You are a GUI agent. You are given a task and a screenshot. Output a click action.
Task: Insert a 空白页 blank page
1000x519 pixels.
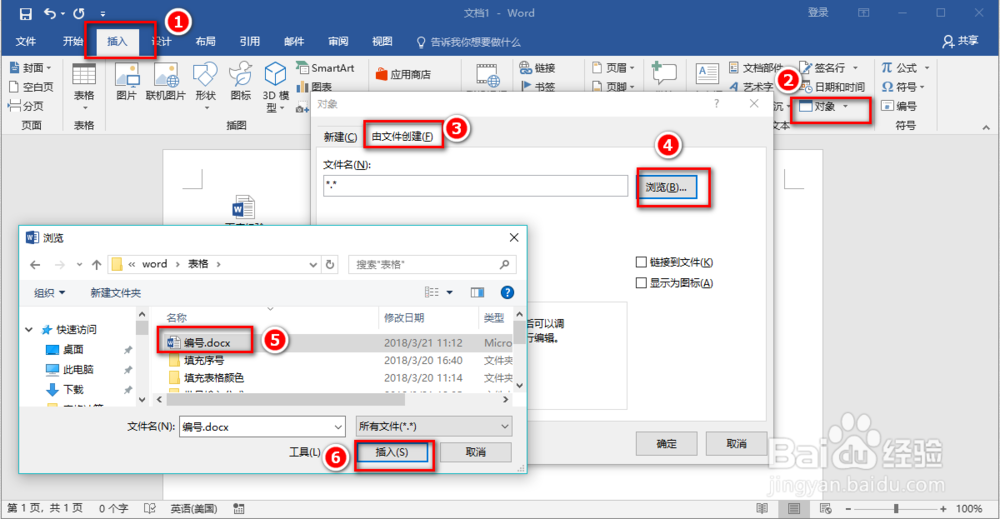click(31, 87)
